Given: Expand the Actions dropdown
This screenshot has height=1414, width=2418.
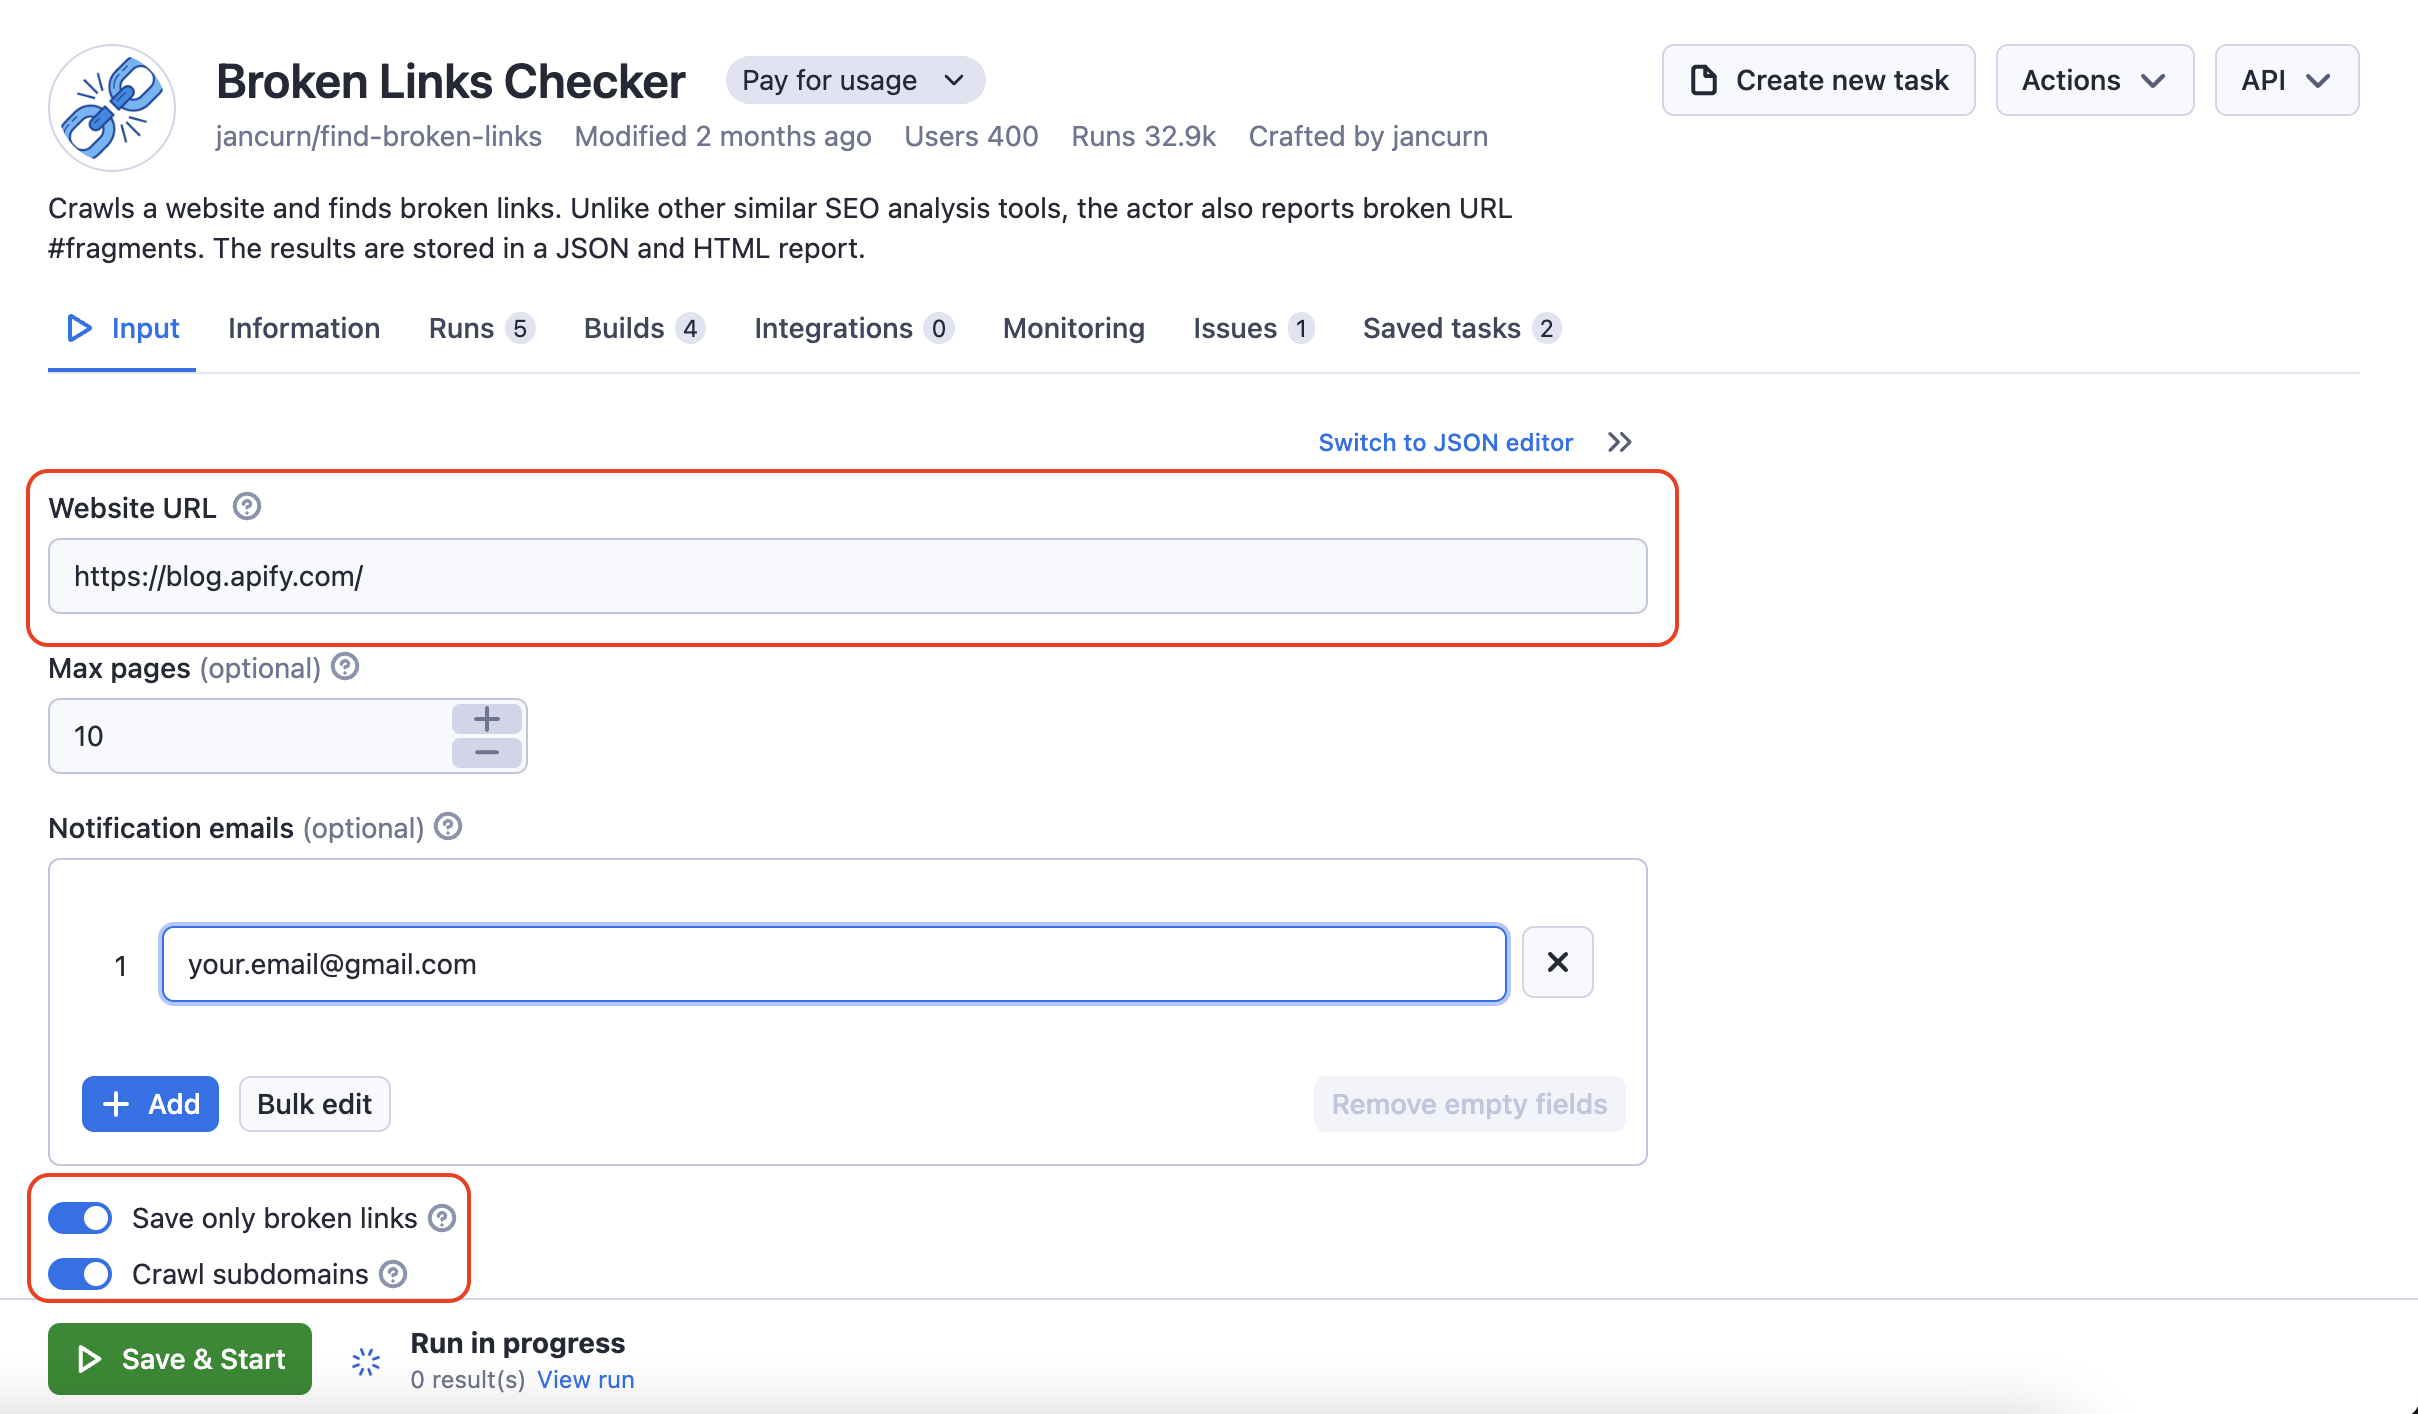Looking at the screenshot, I should [x=2093, y=80].
